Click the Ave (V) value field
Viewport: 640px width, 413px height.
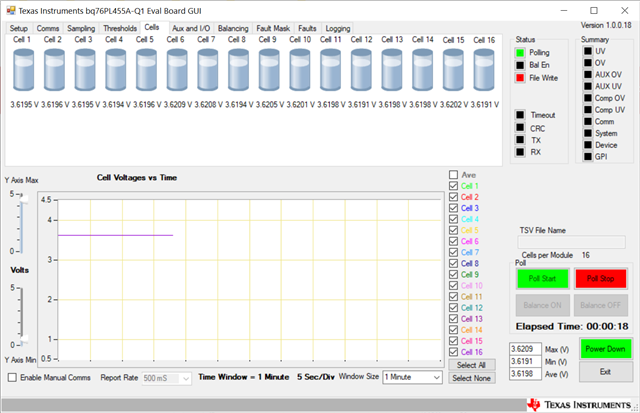525,374
